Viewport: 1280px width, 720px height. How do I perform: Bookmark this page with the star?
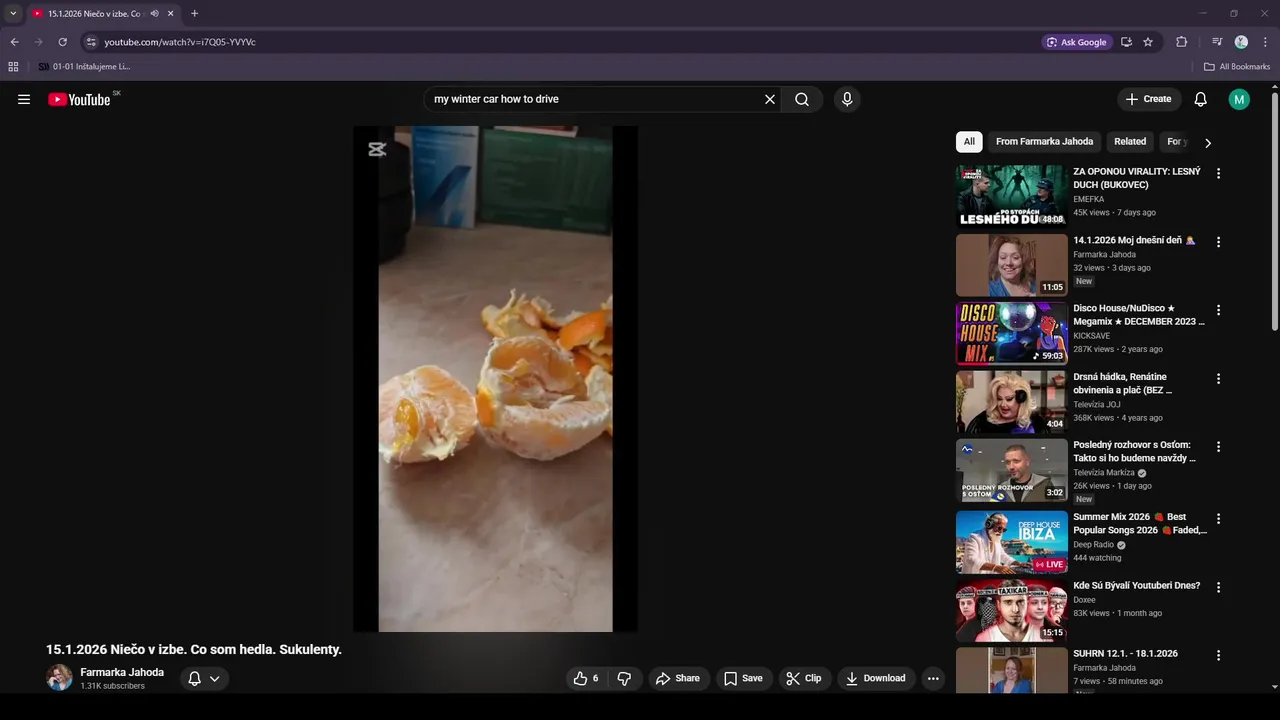click(x=1148, y=42)
